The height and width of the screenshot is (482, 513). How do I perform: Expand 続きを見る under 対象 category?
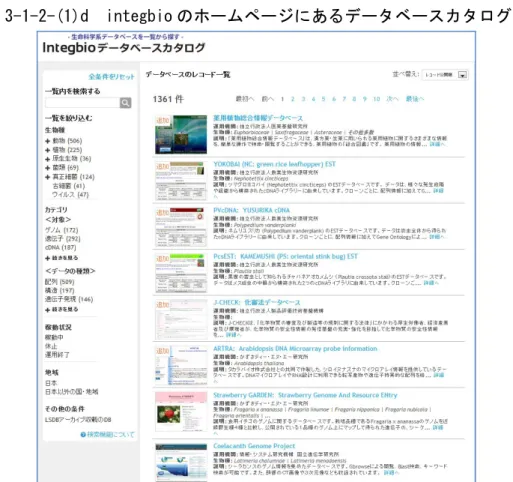[62, 258]
